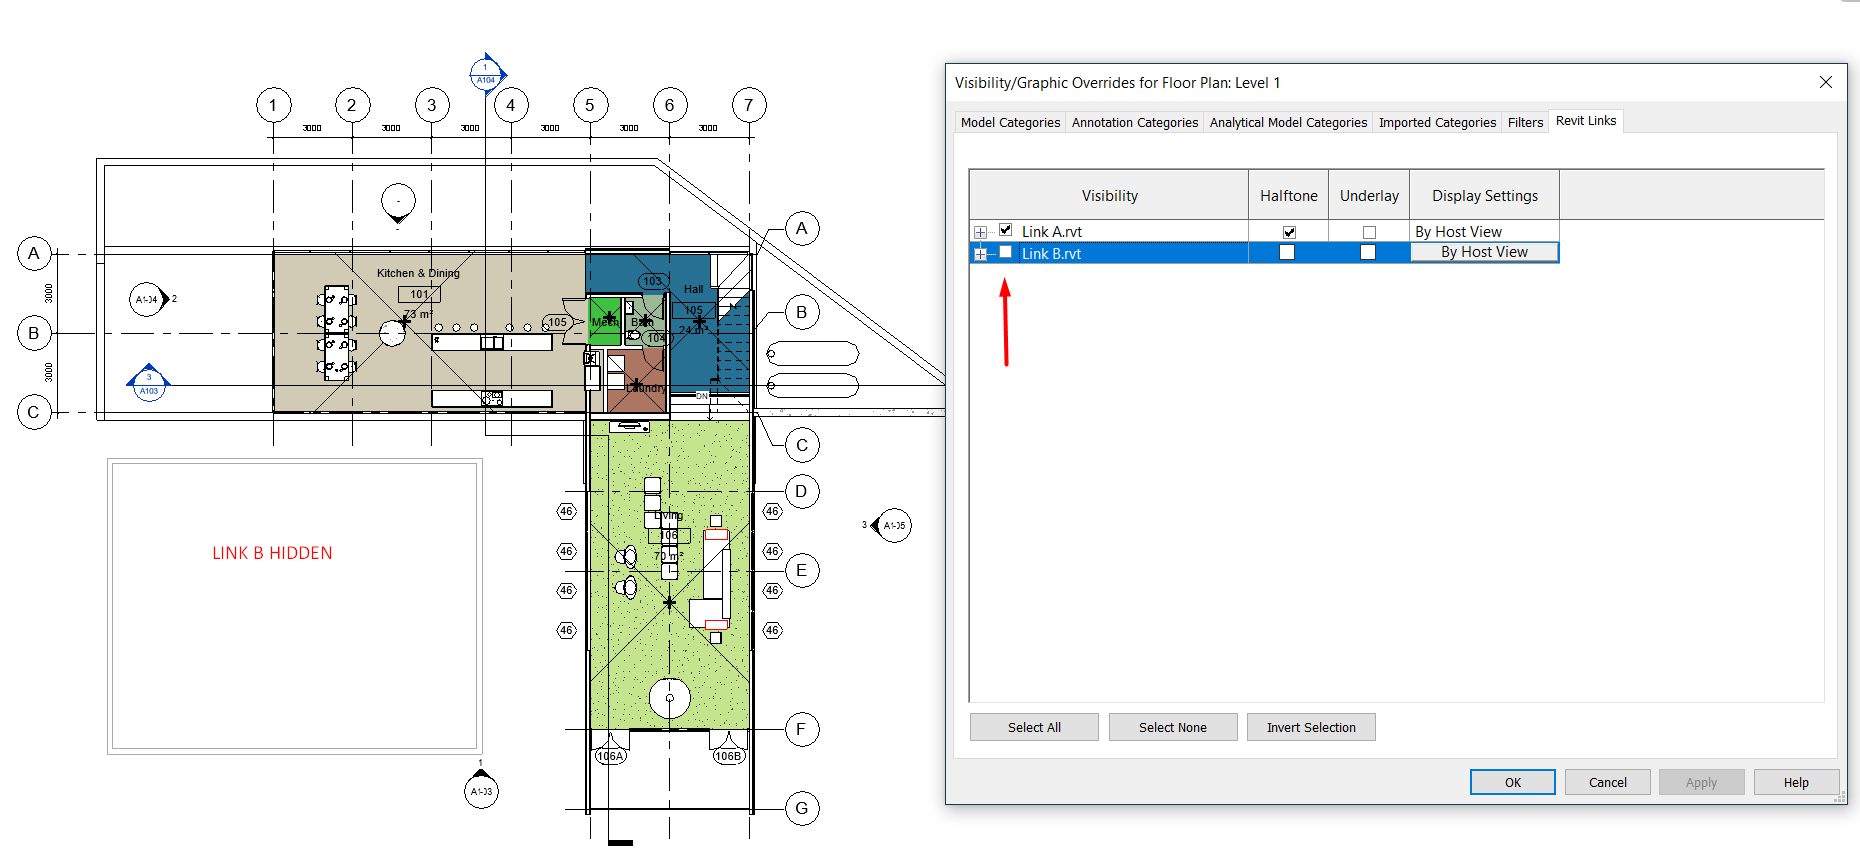Select right-side grid bubble E
1860x862 pixels.
[801, 570]
